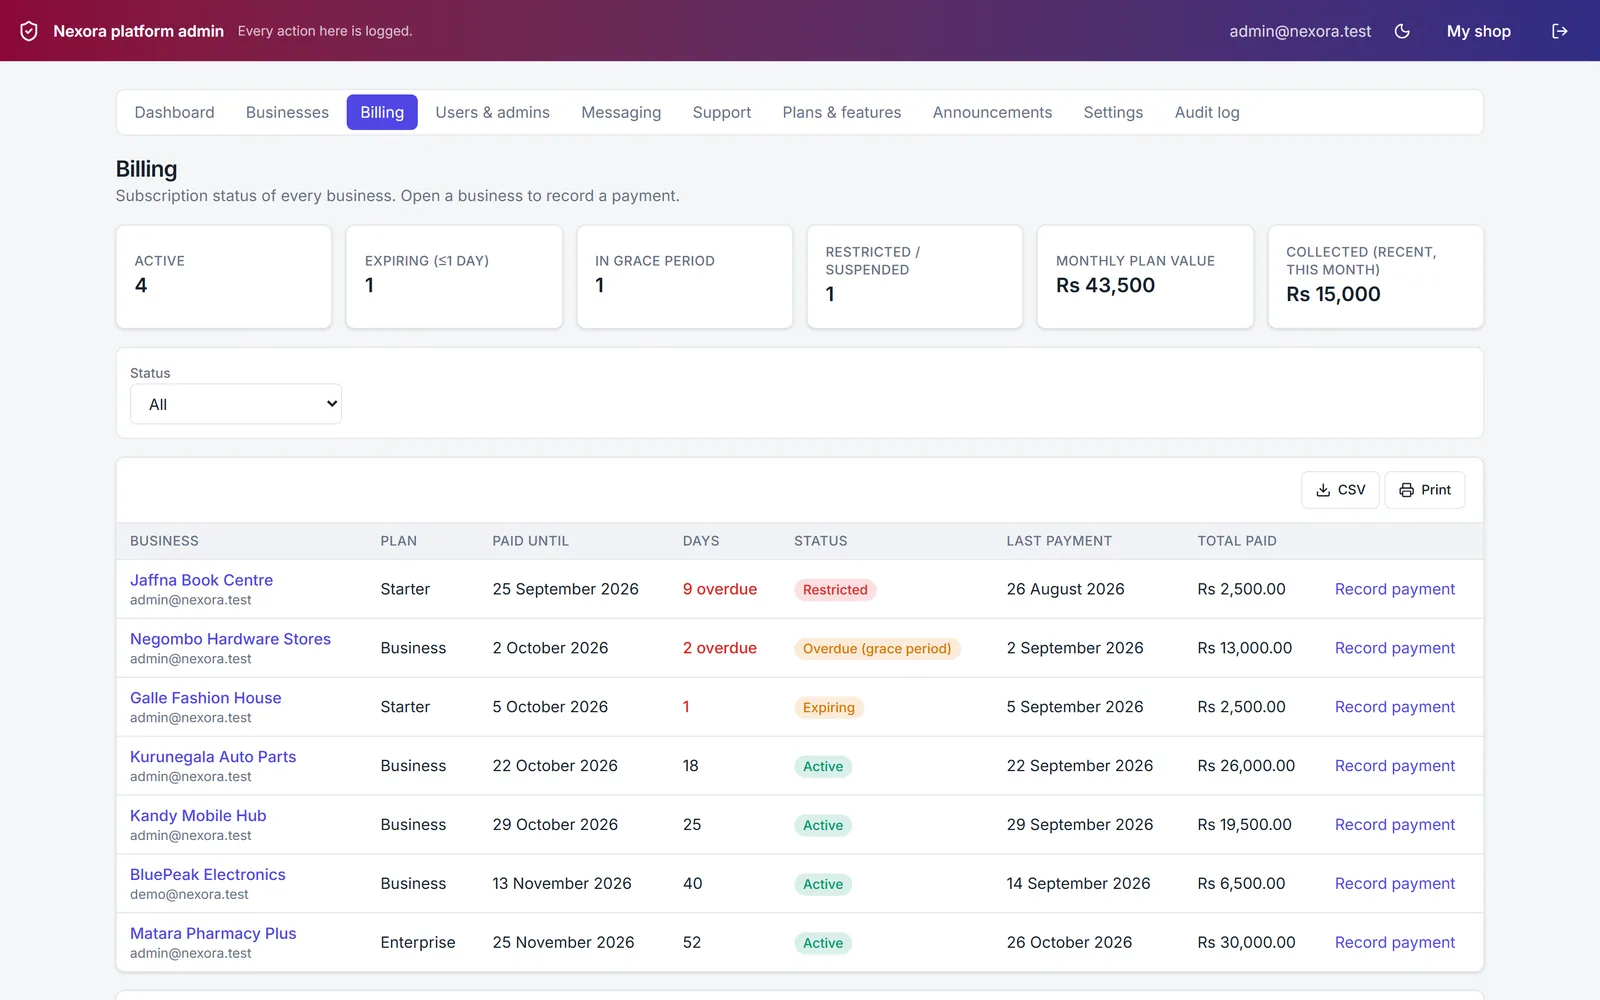Open Galle Fashion House business
The image size is (1600, 1000).
(x=205, y=698)
